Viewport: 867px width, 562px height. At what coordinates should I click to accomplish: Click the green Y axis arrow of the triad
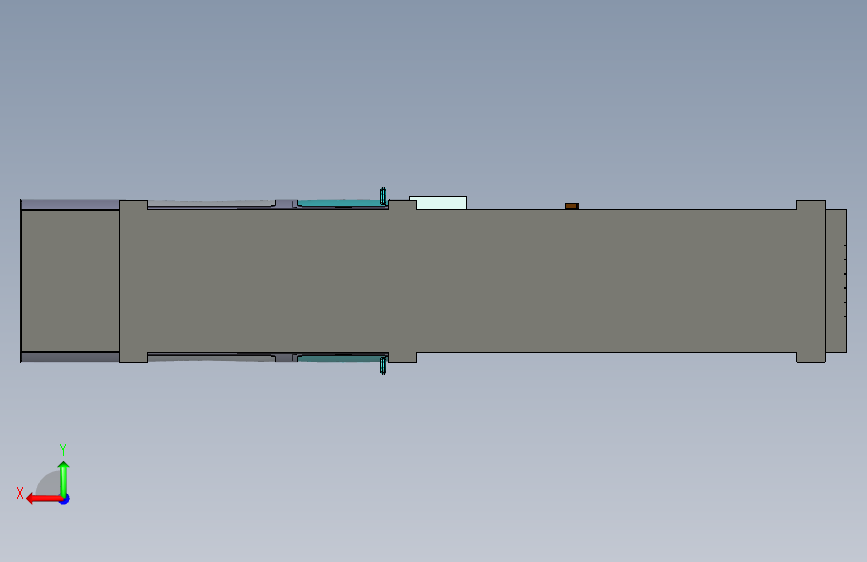click(x=64, y=478)
